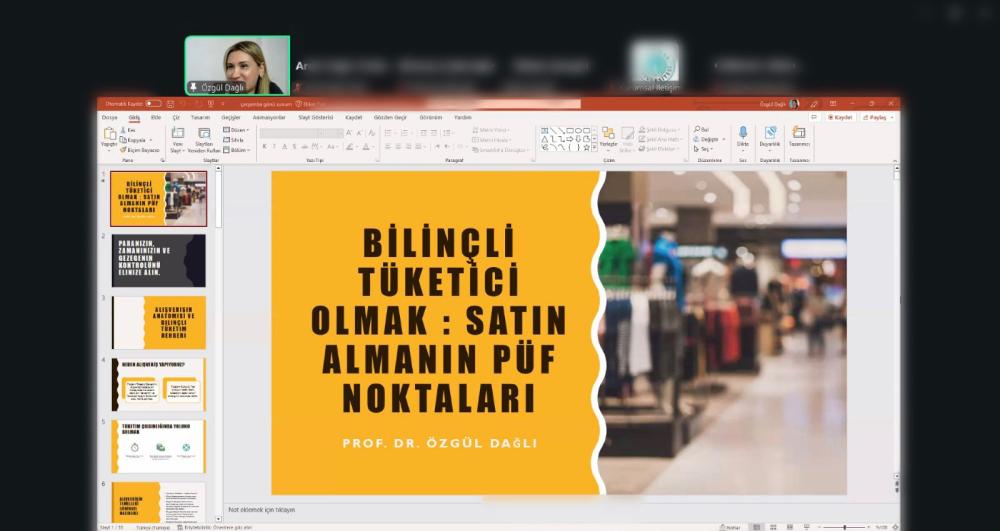Toggle the Otomatik Kaydet switch

coord(153,103)
